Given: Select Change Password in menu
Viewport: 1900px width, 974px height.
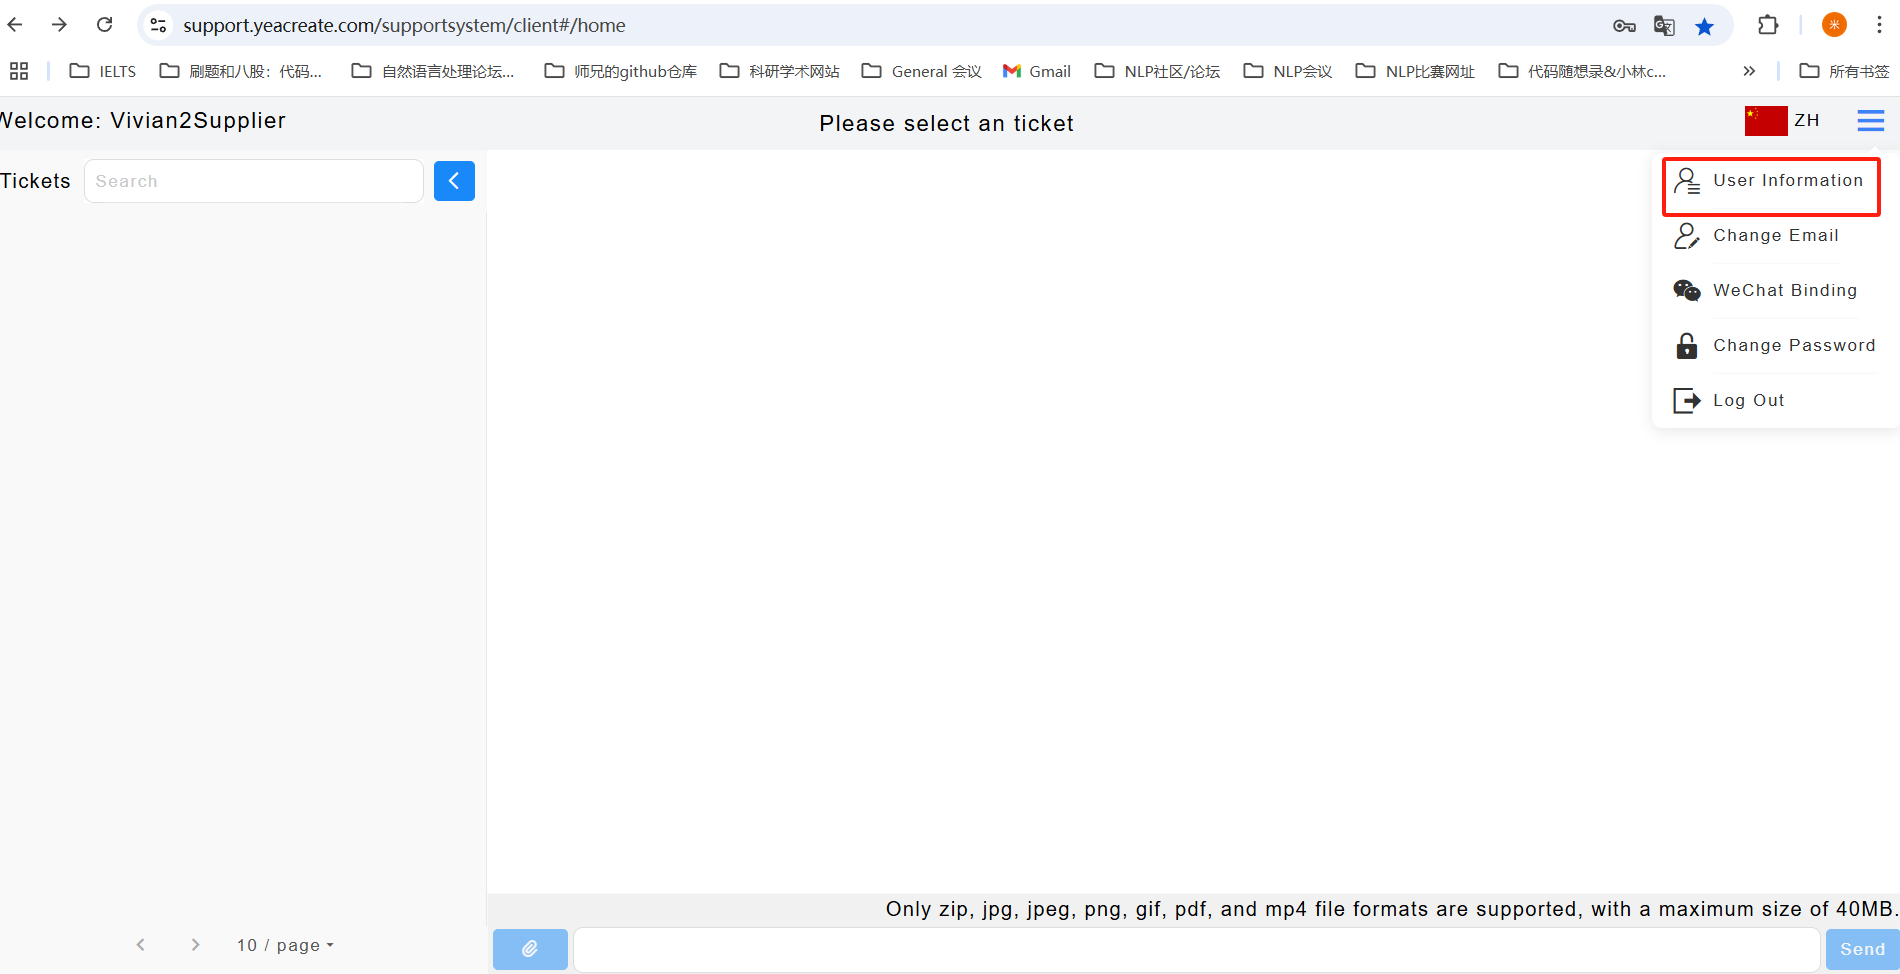Looking at the screenshot, I should [x=1793, y=346].
